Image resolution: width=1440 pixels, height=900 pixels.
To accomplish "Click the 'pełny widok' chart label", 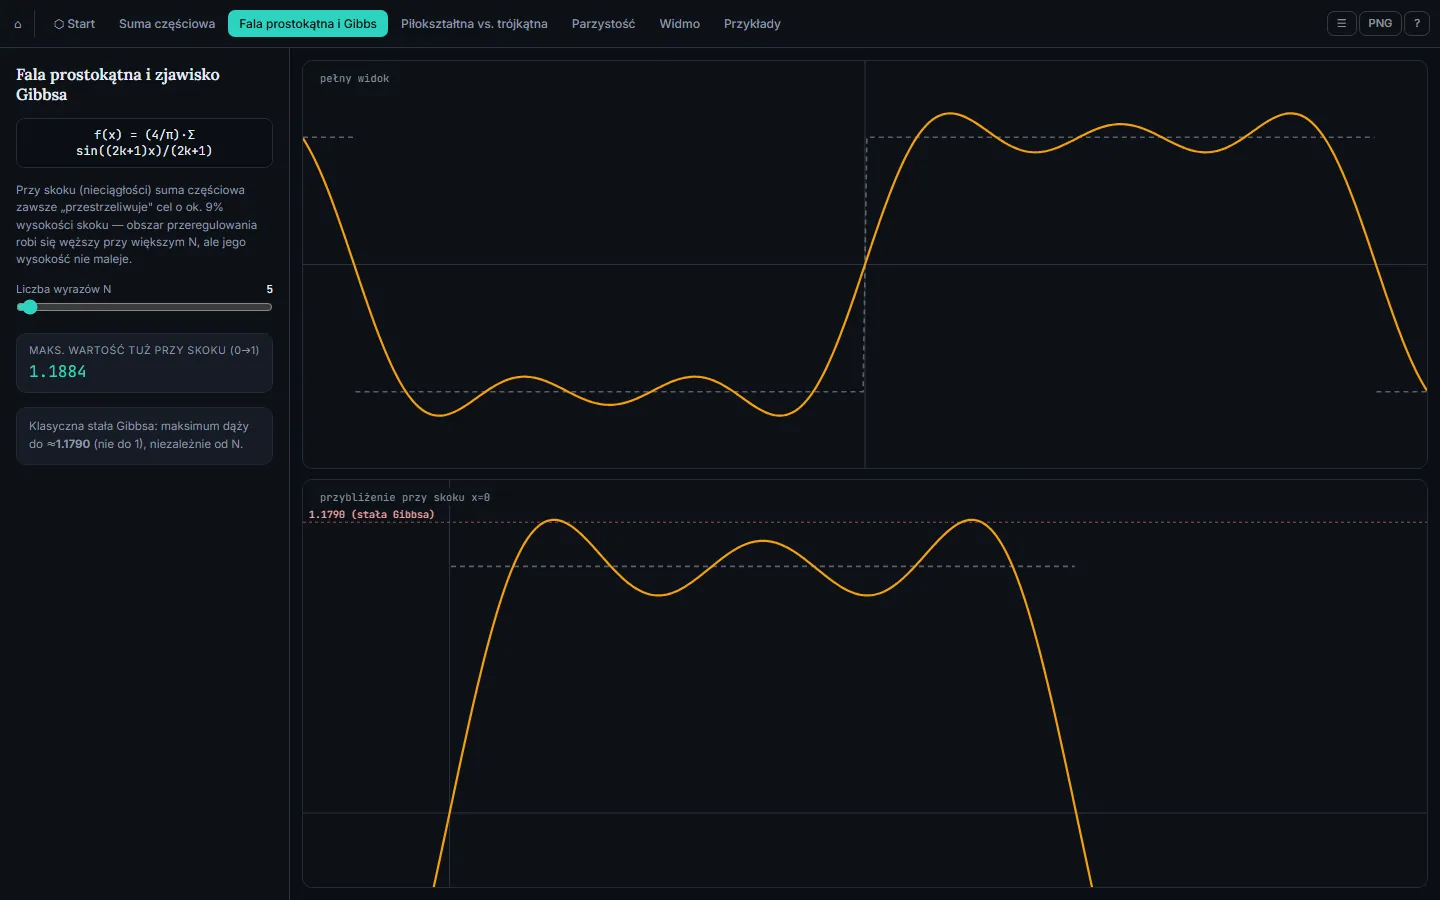I will click(x=355, y=79).
